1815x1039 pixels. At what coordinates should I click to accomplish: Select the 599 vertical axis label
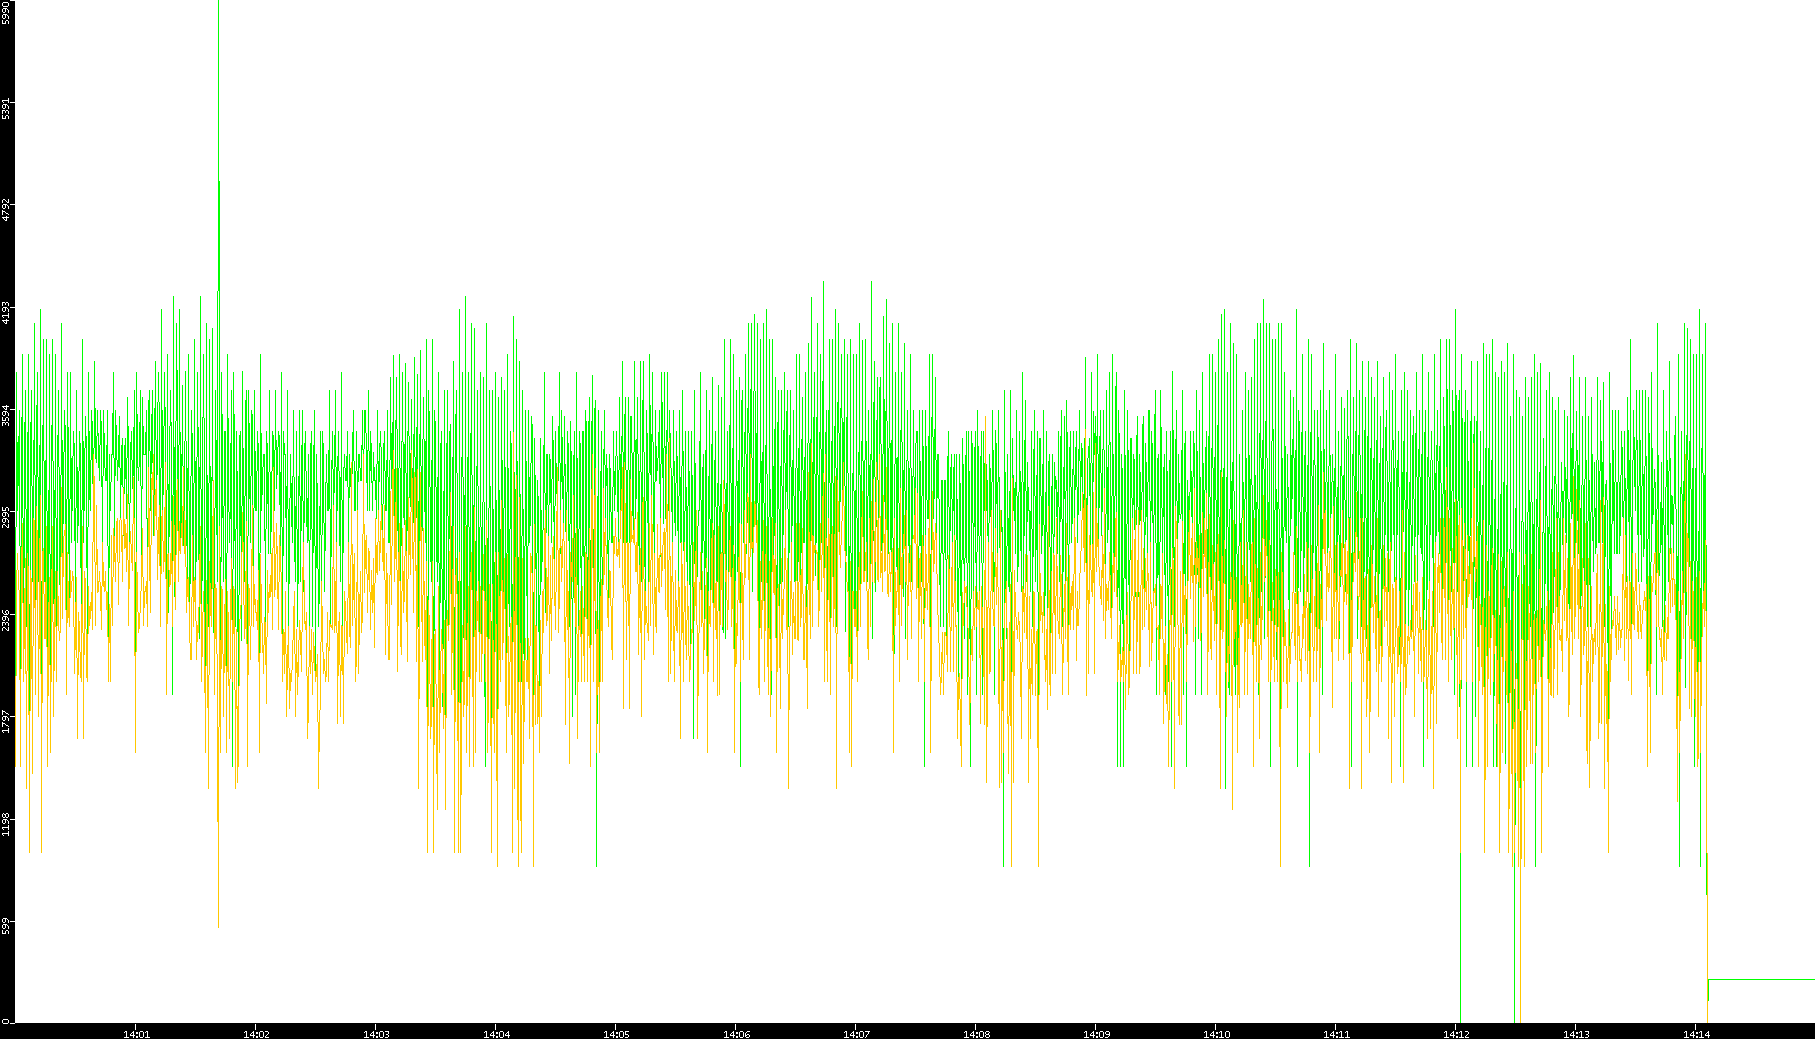[6, 926]
